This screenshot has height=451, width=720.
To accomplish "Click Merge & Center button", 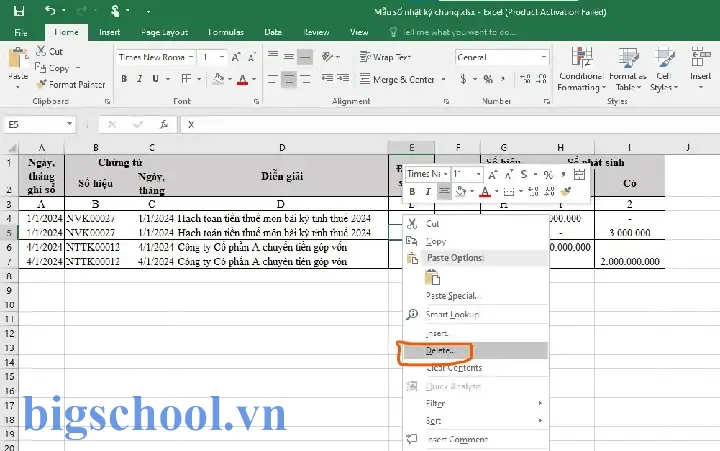I will click(x=397, y=79).
